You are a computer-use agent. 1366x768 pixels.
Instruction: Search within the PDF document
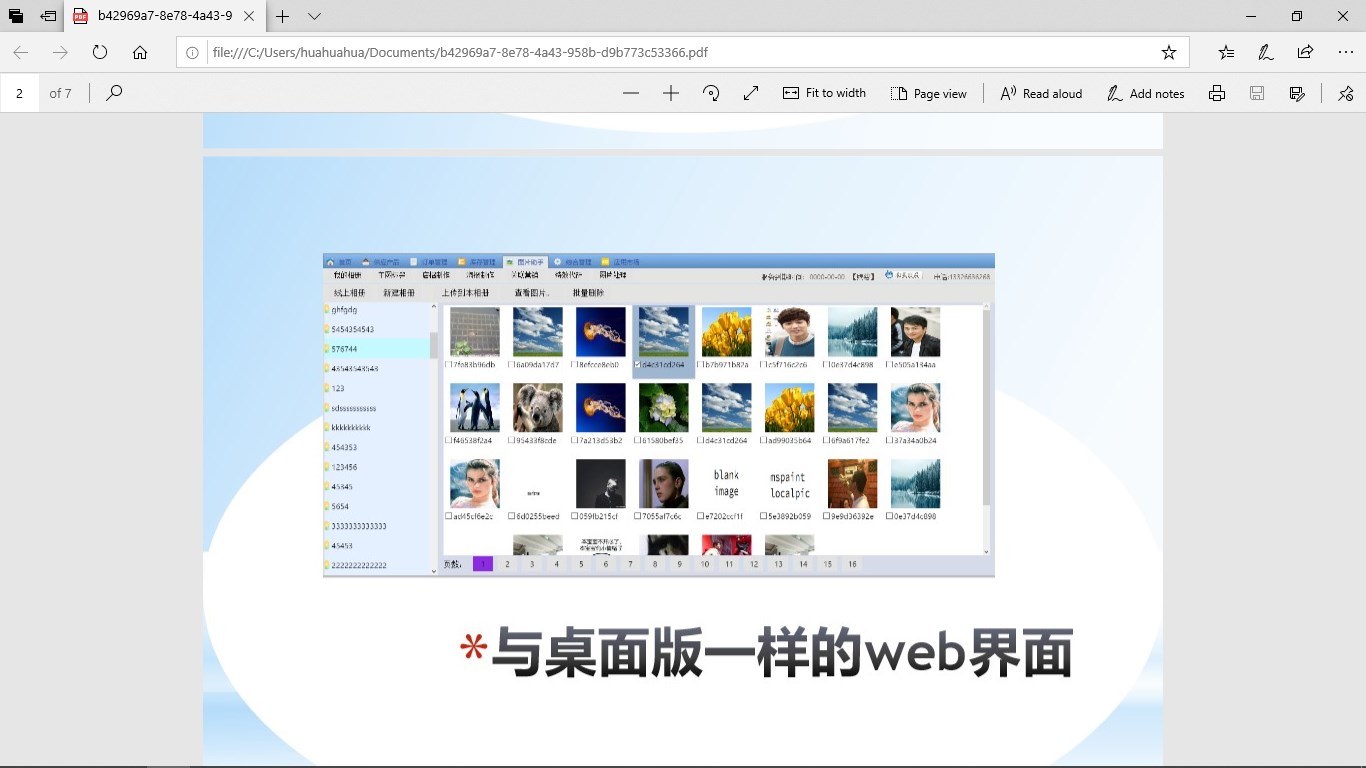[114, 93]
